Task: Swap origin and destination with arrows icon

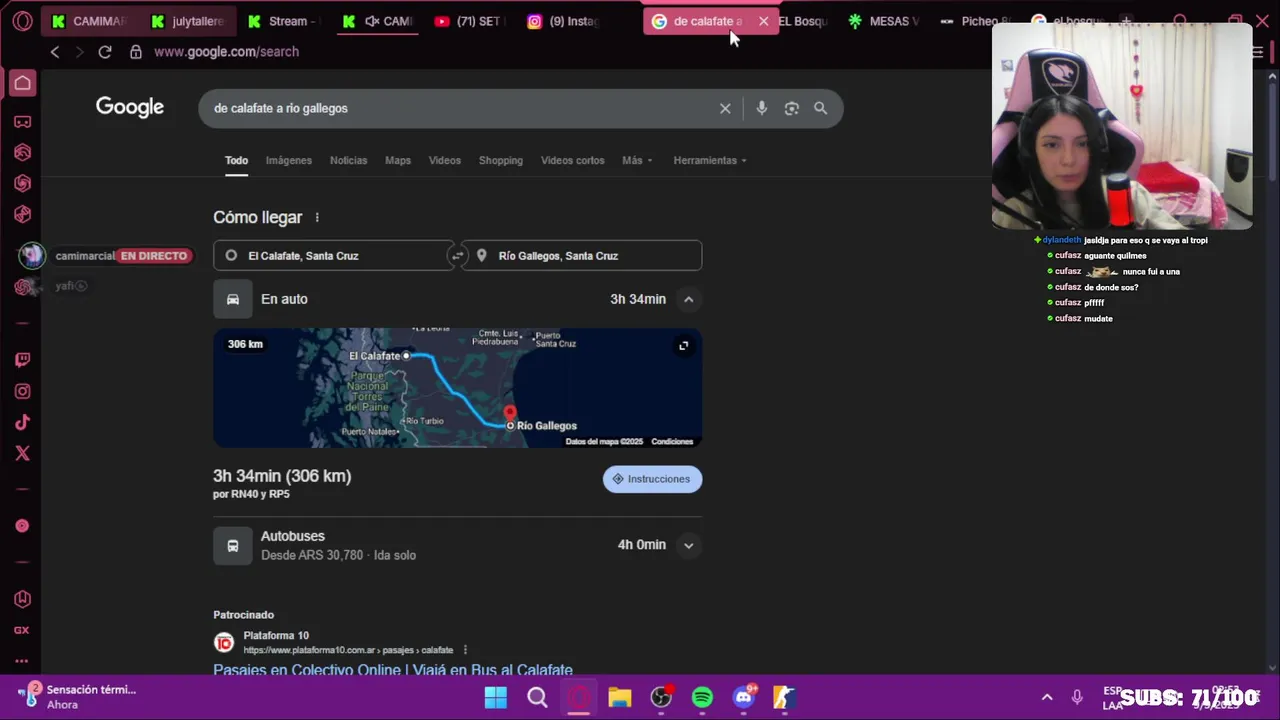Action: click(457, 256)
